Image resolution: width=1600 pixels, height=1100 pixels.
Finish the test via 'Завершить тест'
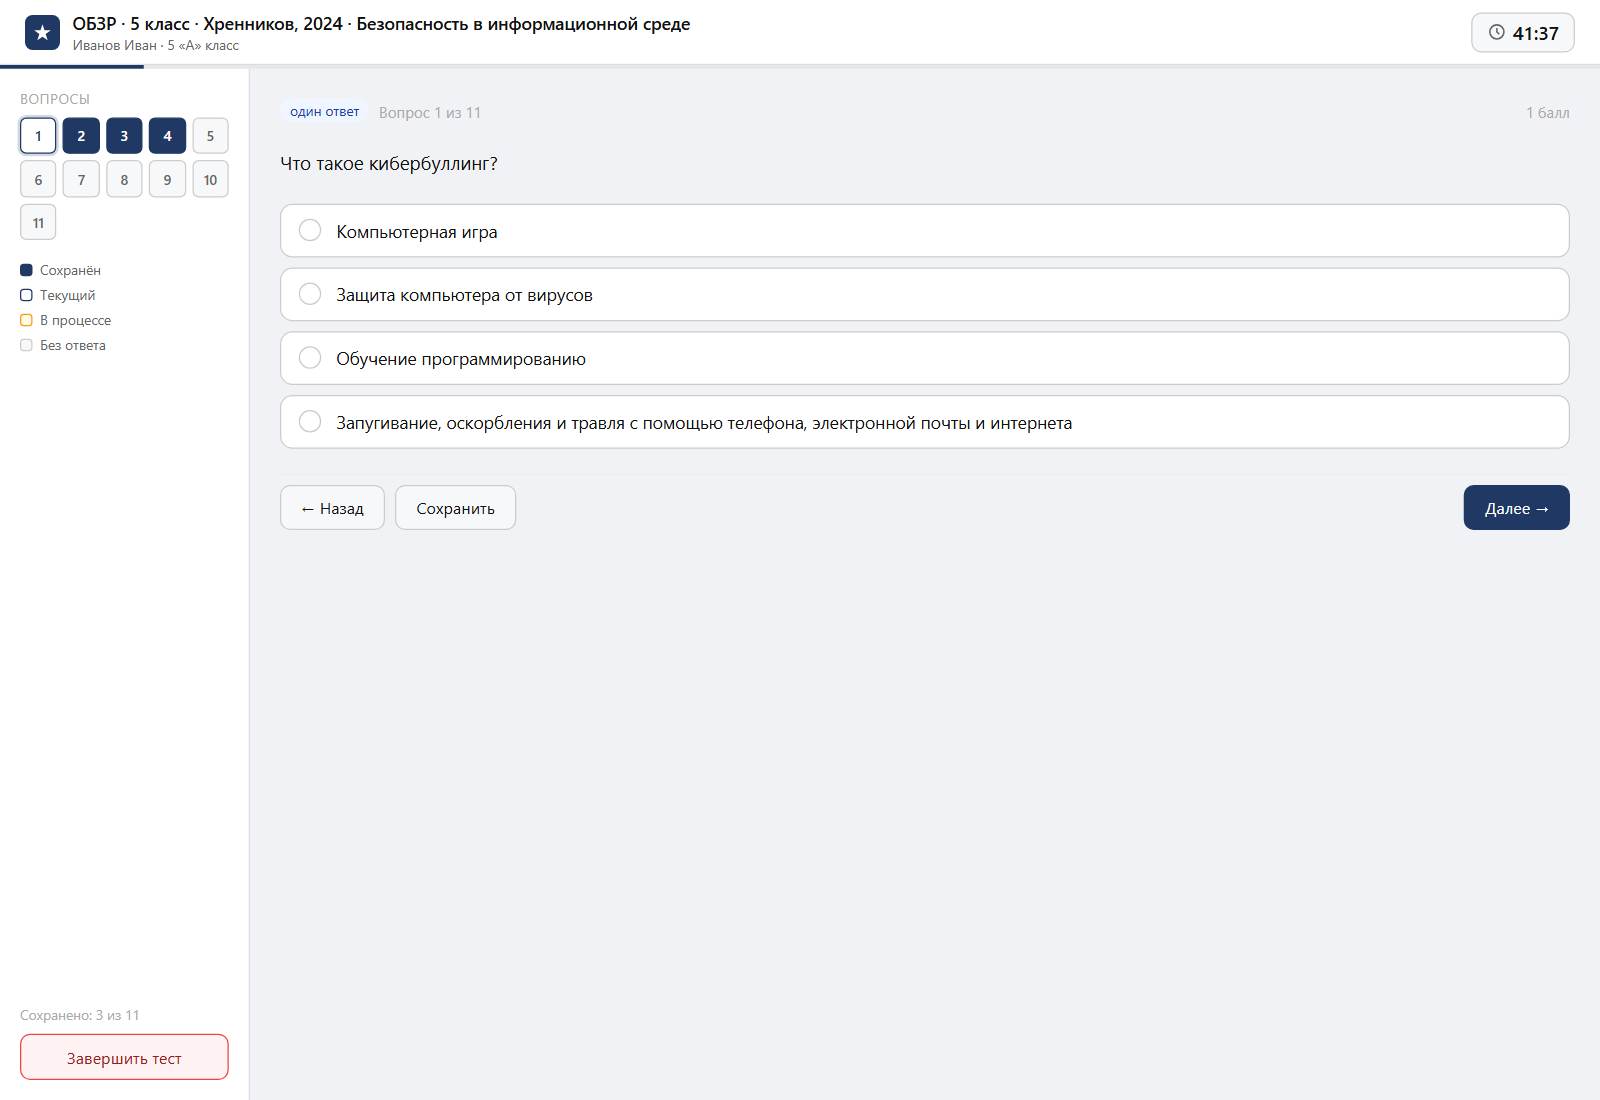124,1058
